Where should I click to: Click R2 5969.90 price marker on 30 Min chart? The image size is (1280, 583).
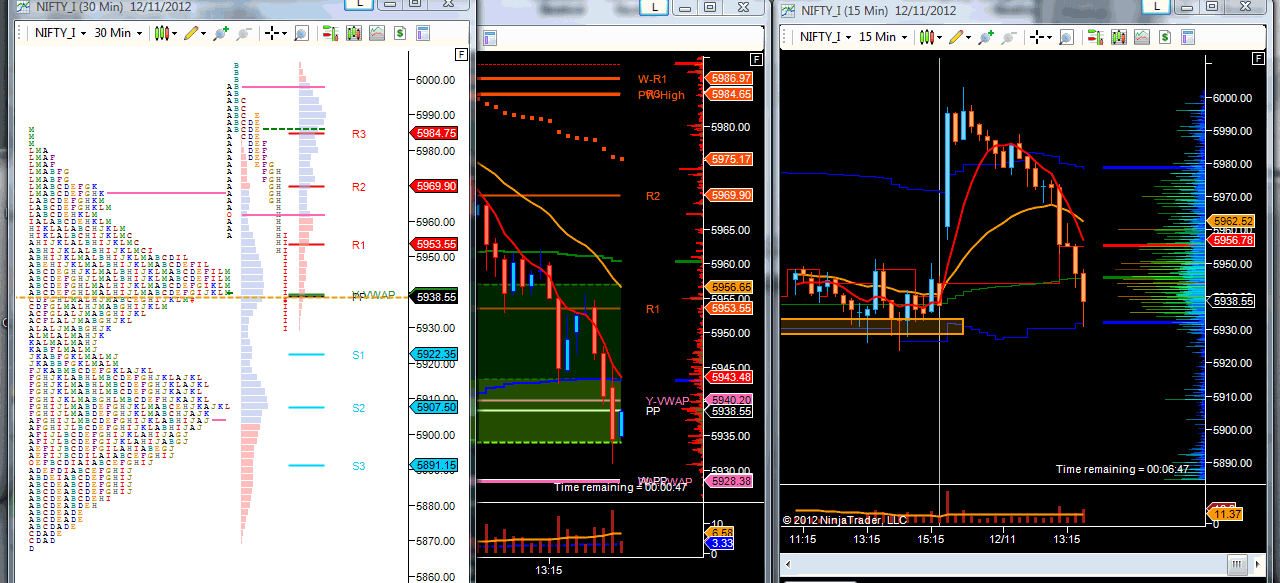[x=434, y=186]
